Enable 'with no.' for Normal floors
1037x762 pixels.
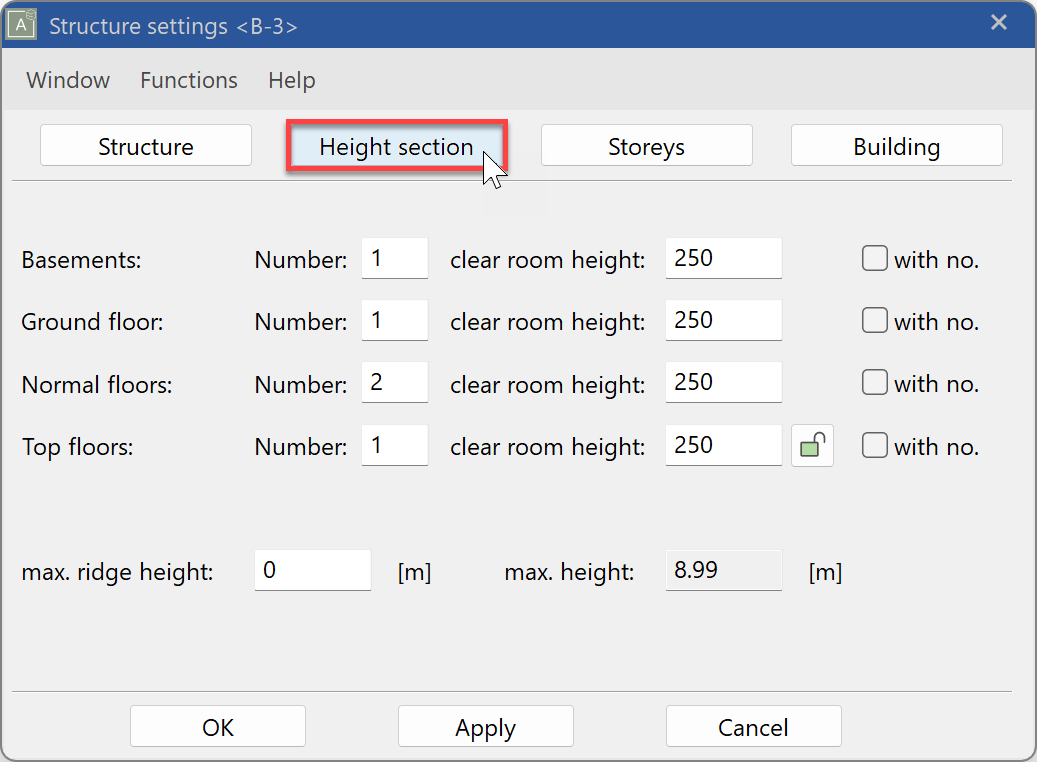coord(874,382)
